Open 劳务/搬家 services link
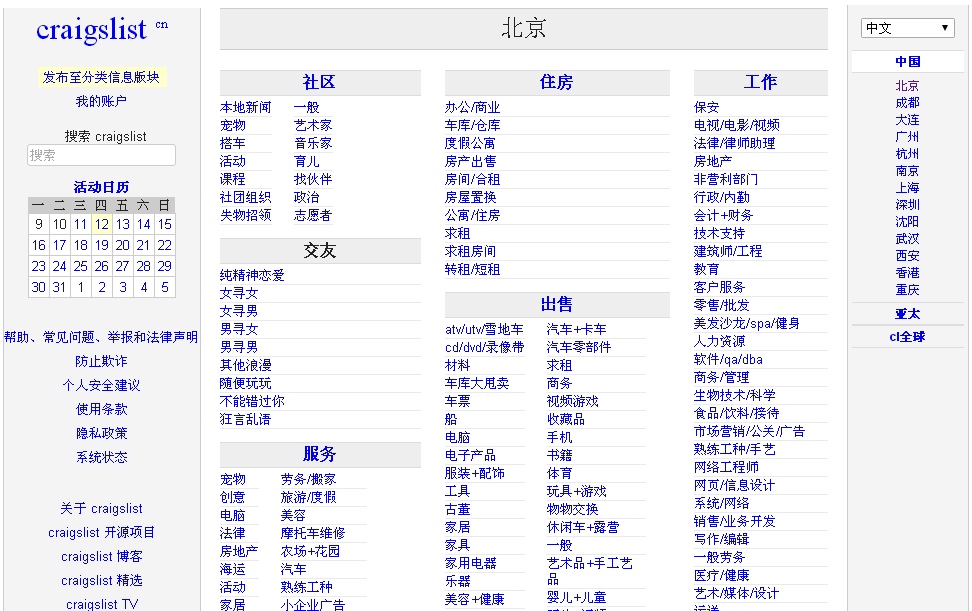This screenshot has height=611, width=972. pos(309,480)
